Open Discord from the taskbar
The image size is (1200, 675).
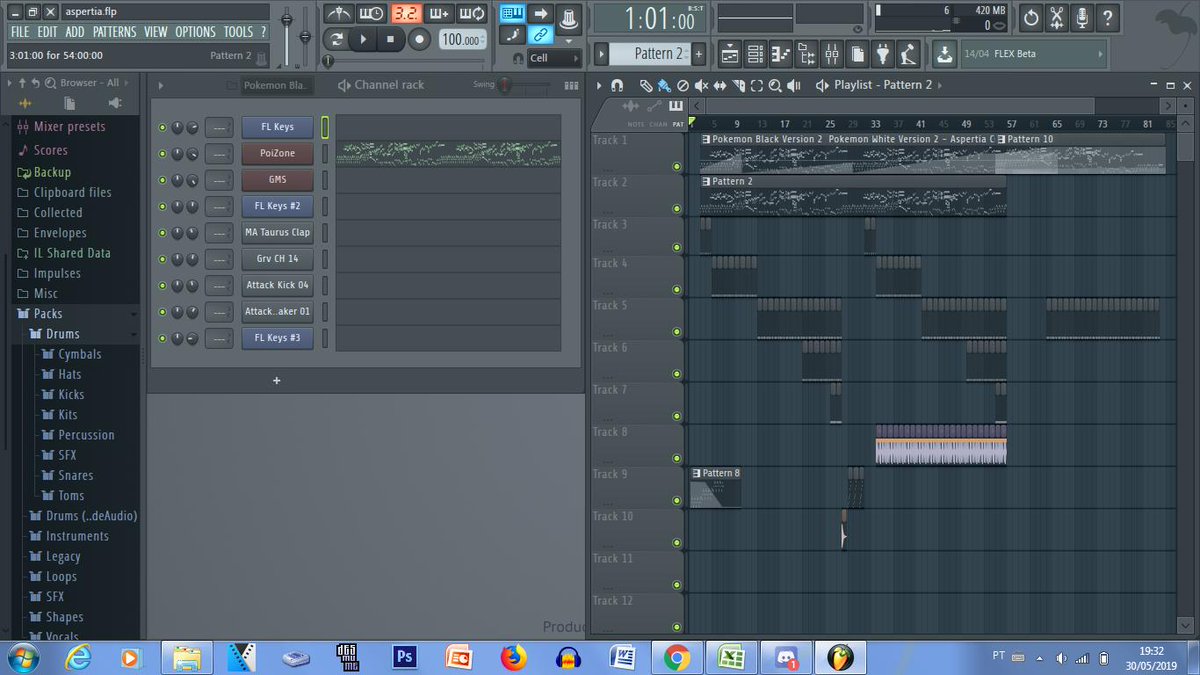click(x=785, y=658)
